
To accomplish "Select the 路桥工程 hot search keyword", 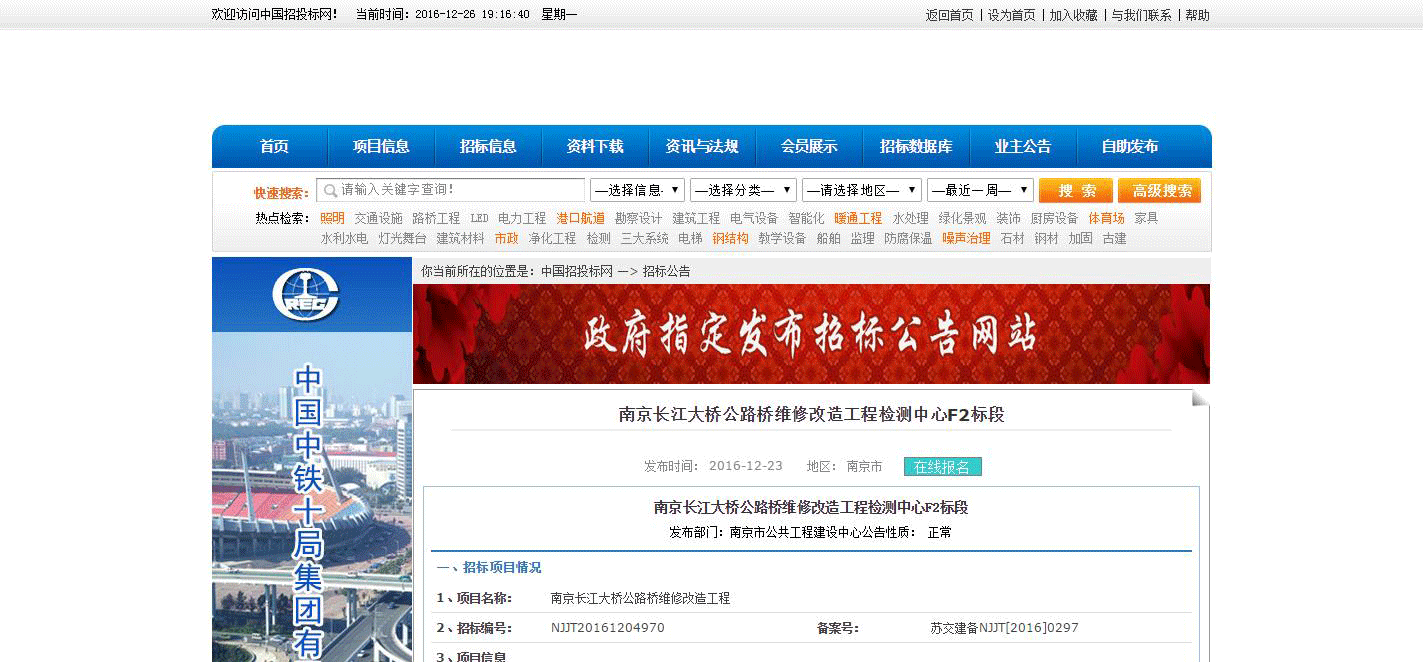I will (436, 218).
